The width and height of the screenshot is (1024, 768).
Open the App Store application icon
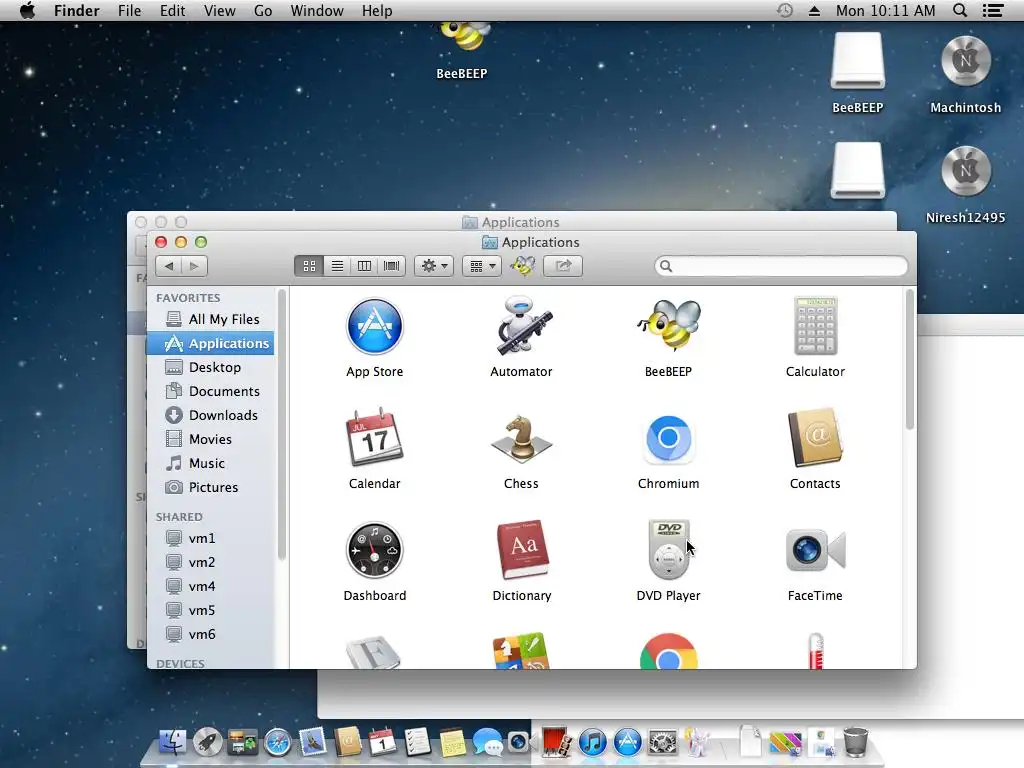[374, 326]
